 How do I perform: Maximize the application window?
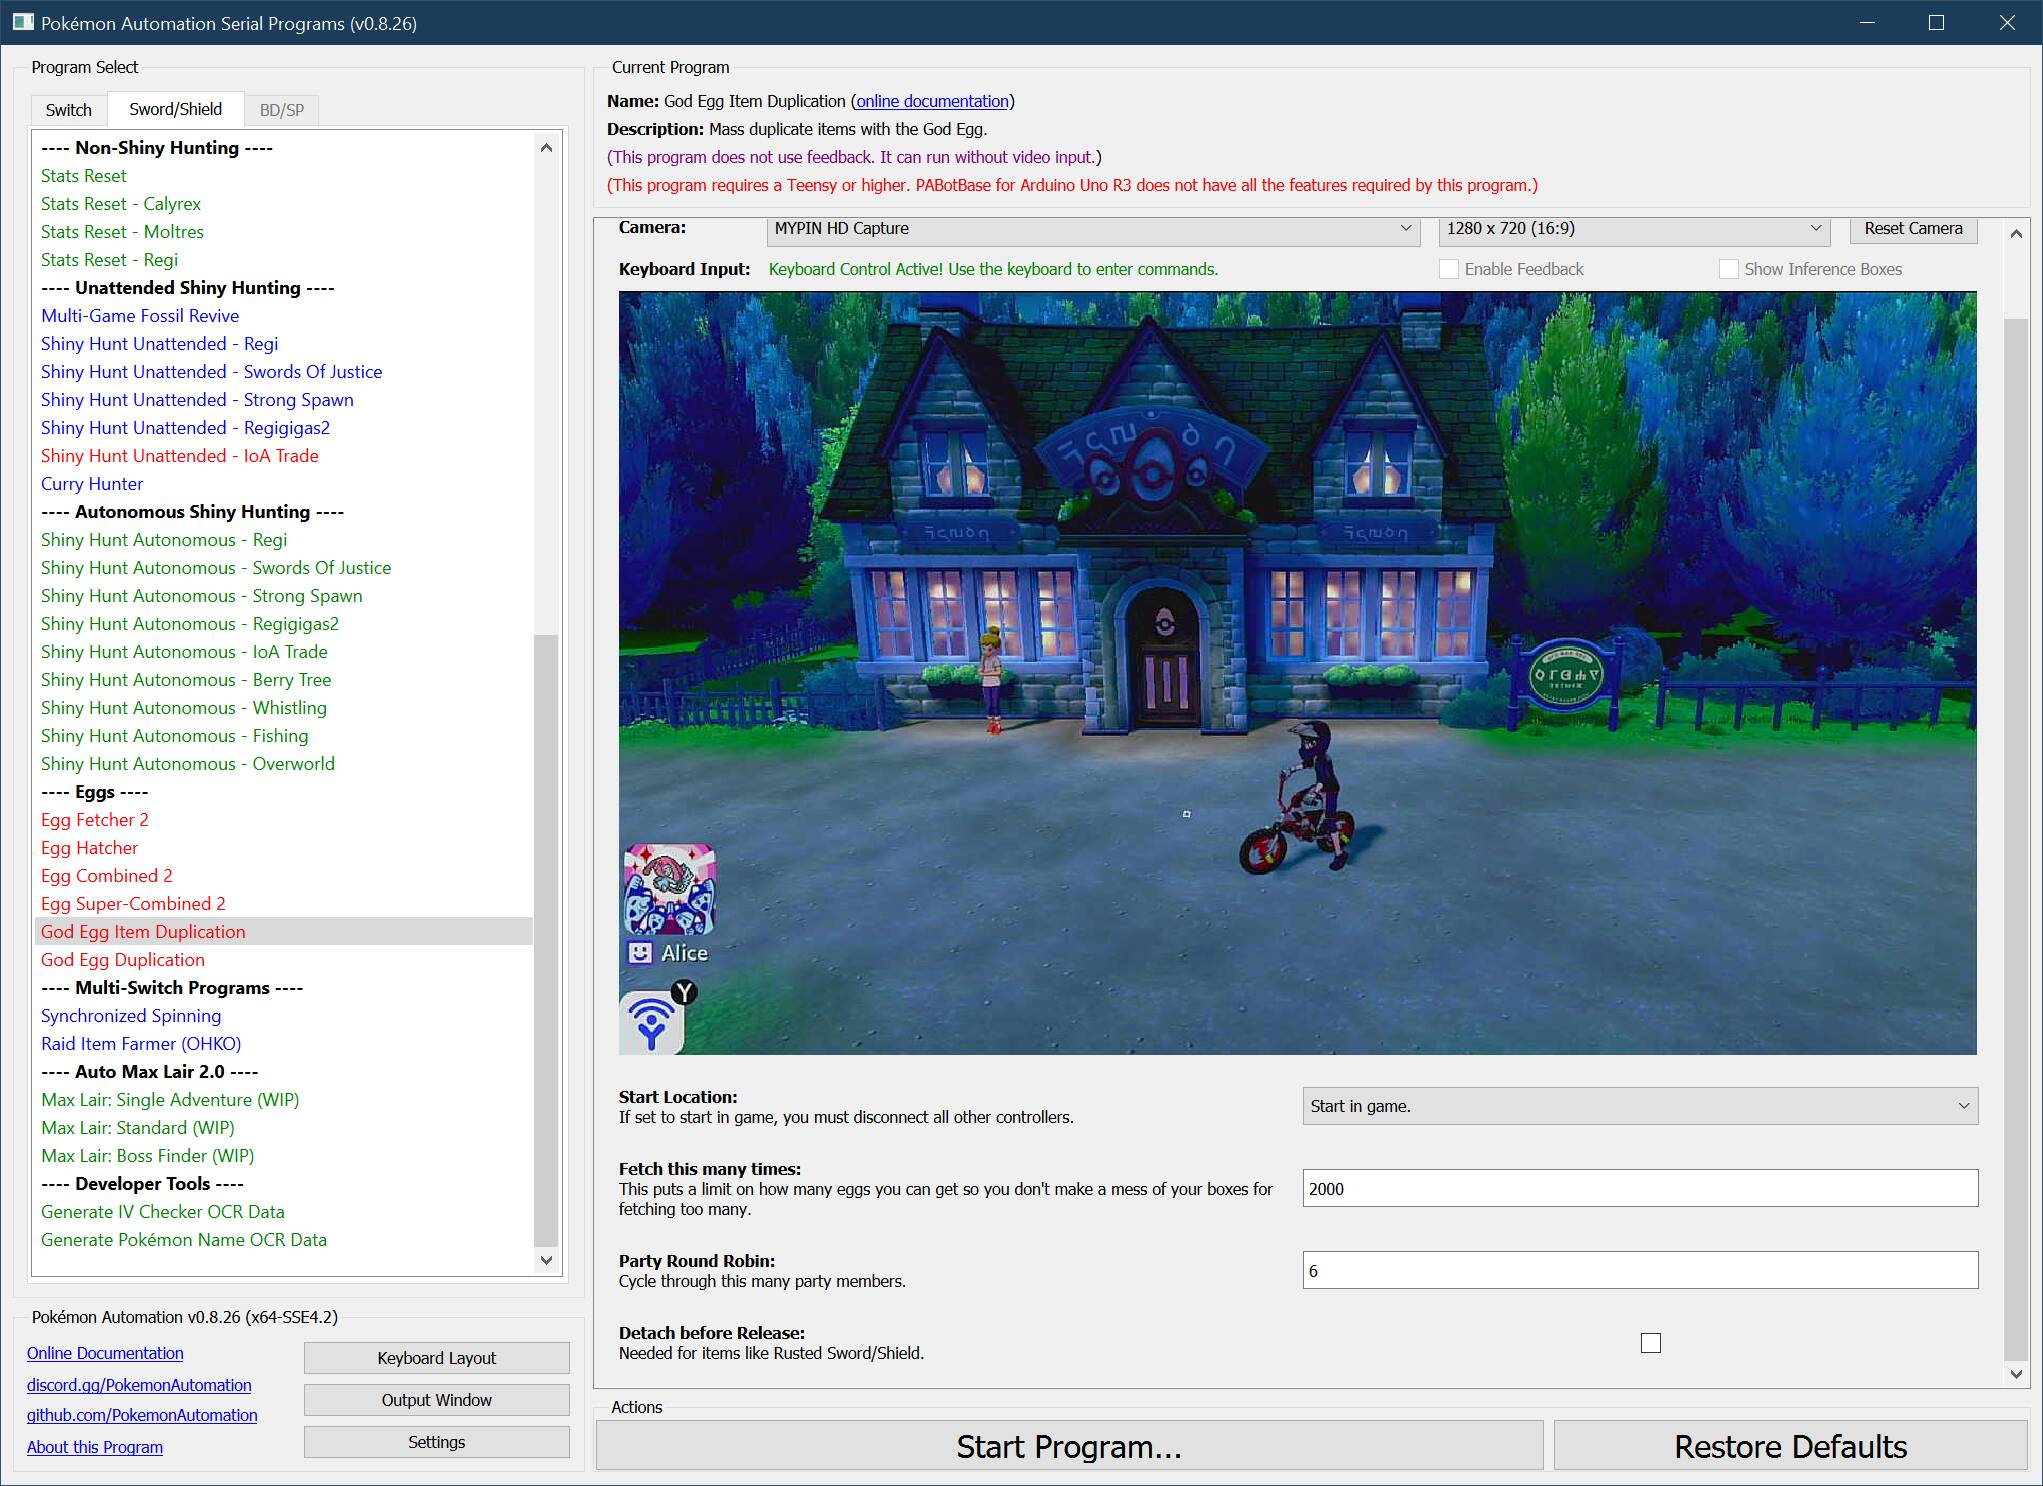[x=1936, y=22]
